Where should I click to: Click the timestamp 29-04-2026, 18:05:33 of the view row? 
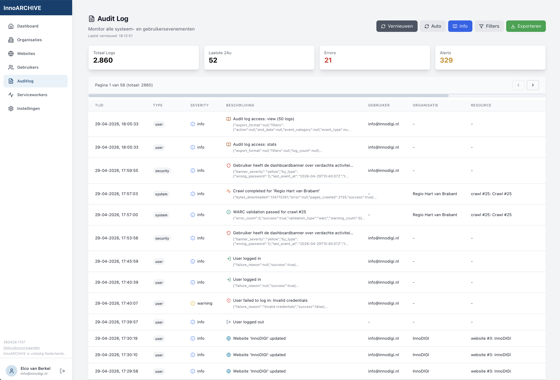click(x=116, y=124)
